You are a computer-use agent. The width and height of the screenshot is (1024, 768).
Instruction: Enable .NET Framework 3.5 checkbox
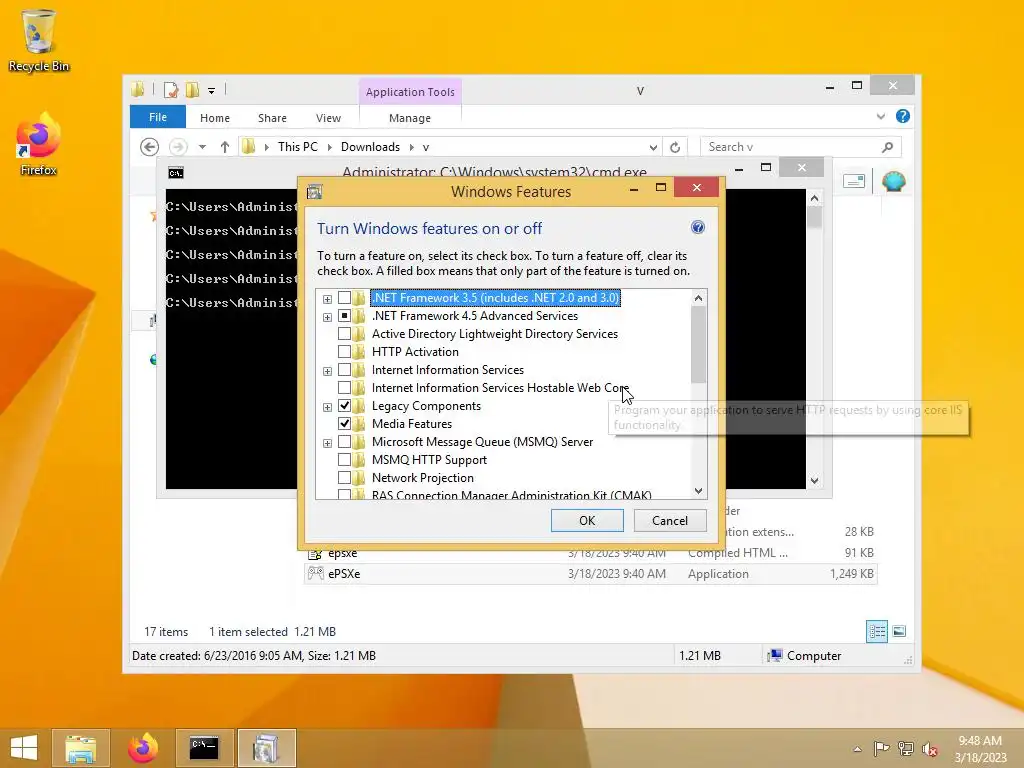pos(344,298)
